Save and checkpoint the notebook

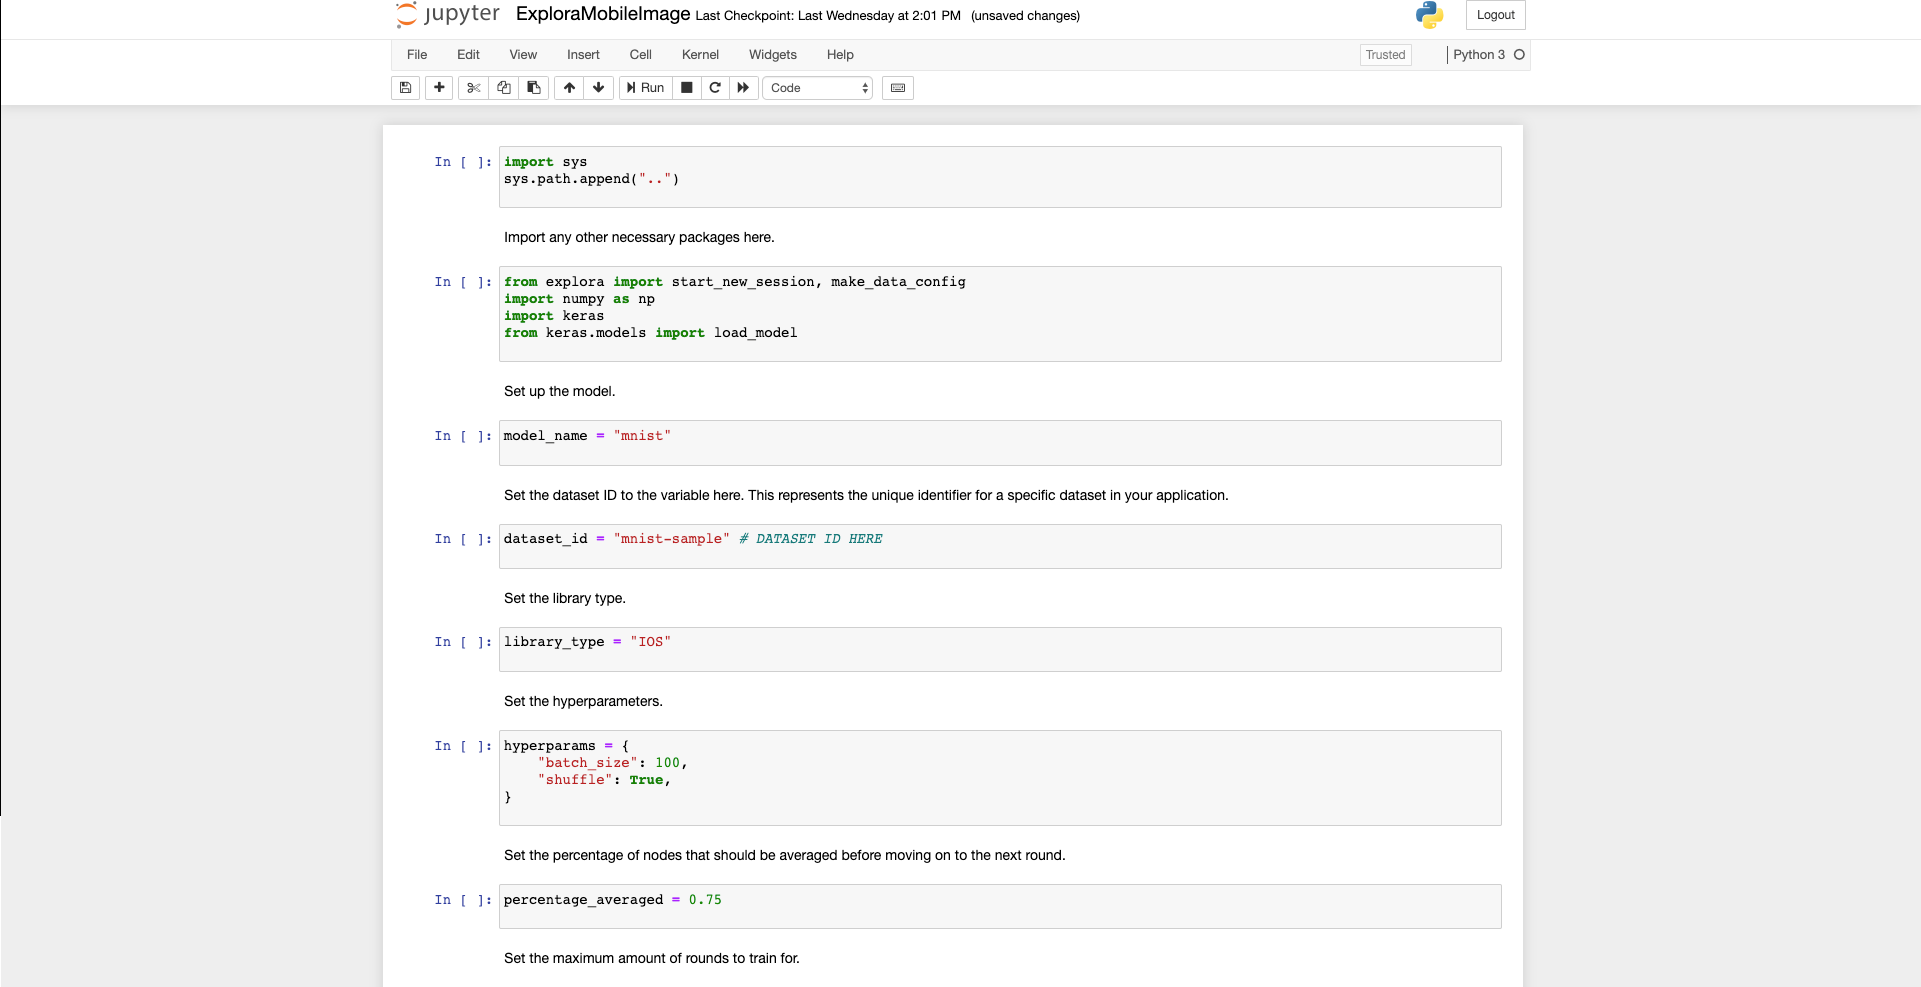click(x=405, y=88)
